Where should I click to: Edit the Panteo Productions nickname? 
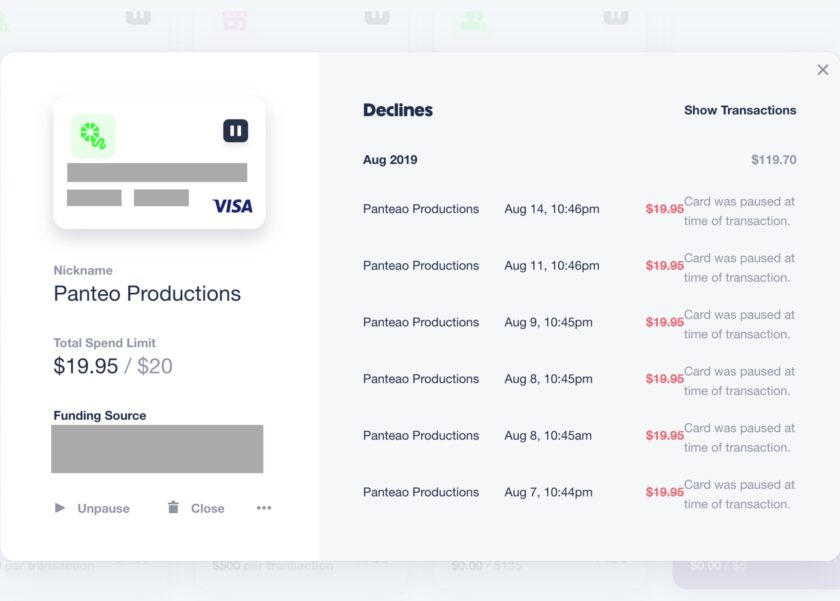(x=147, y=294)
